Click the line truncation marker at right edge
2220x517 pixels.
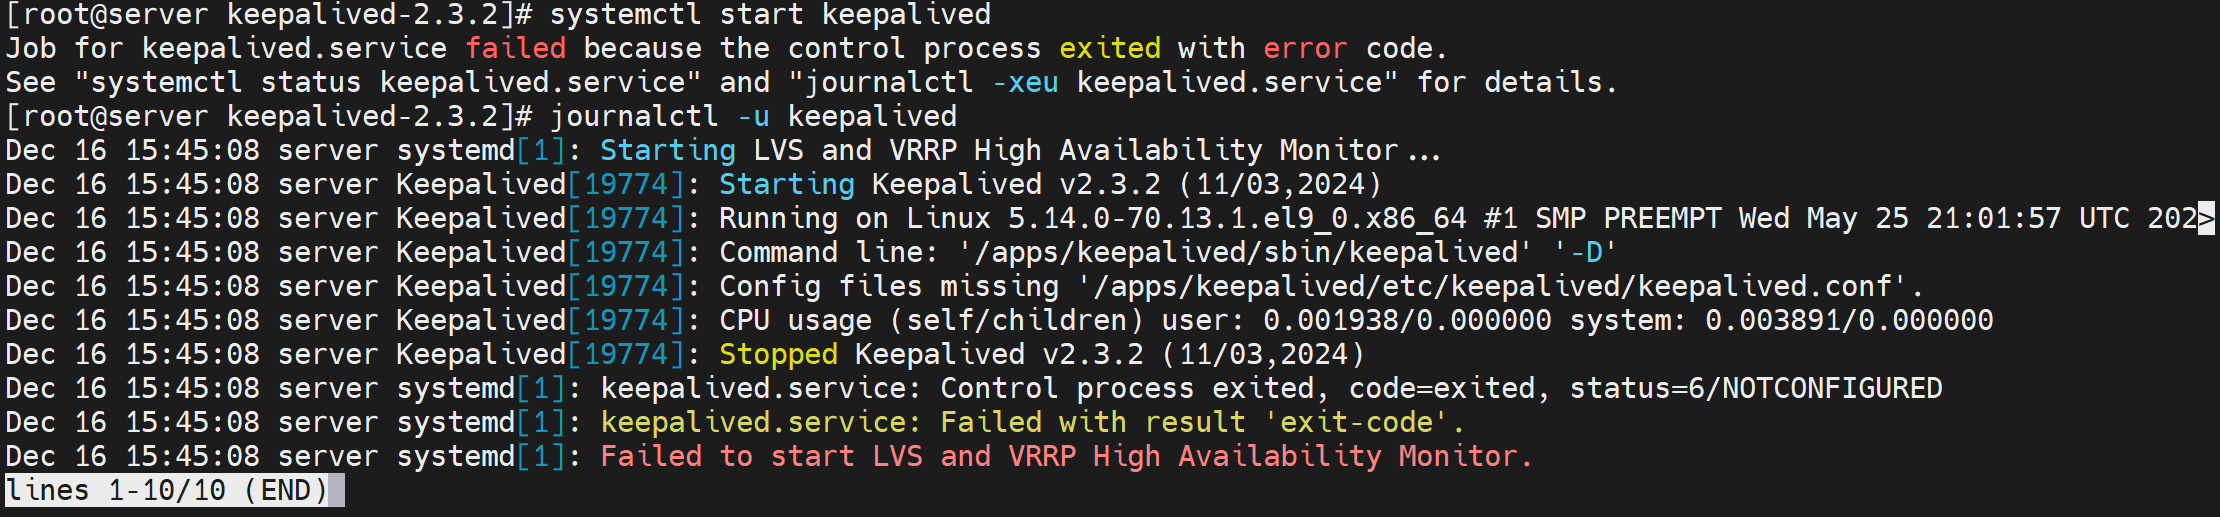click(x=2206, y=218)
